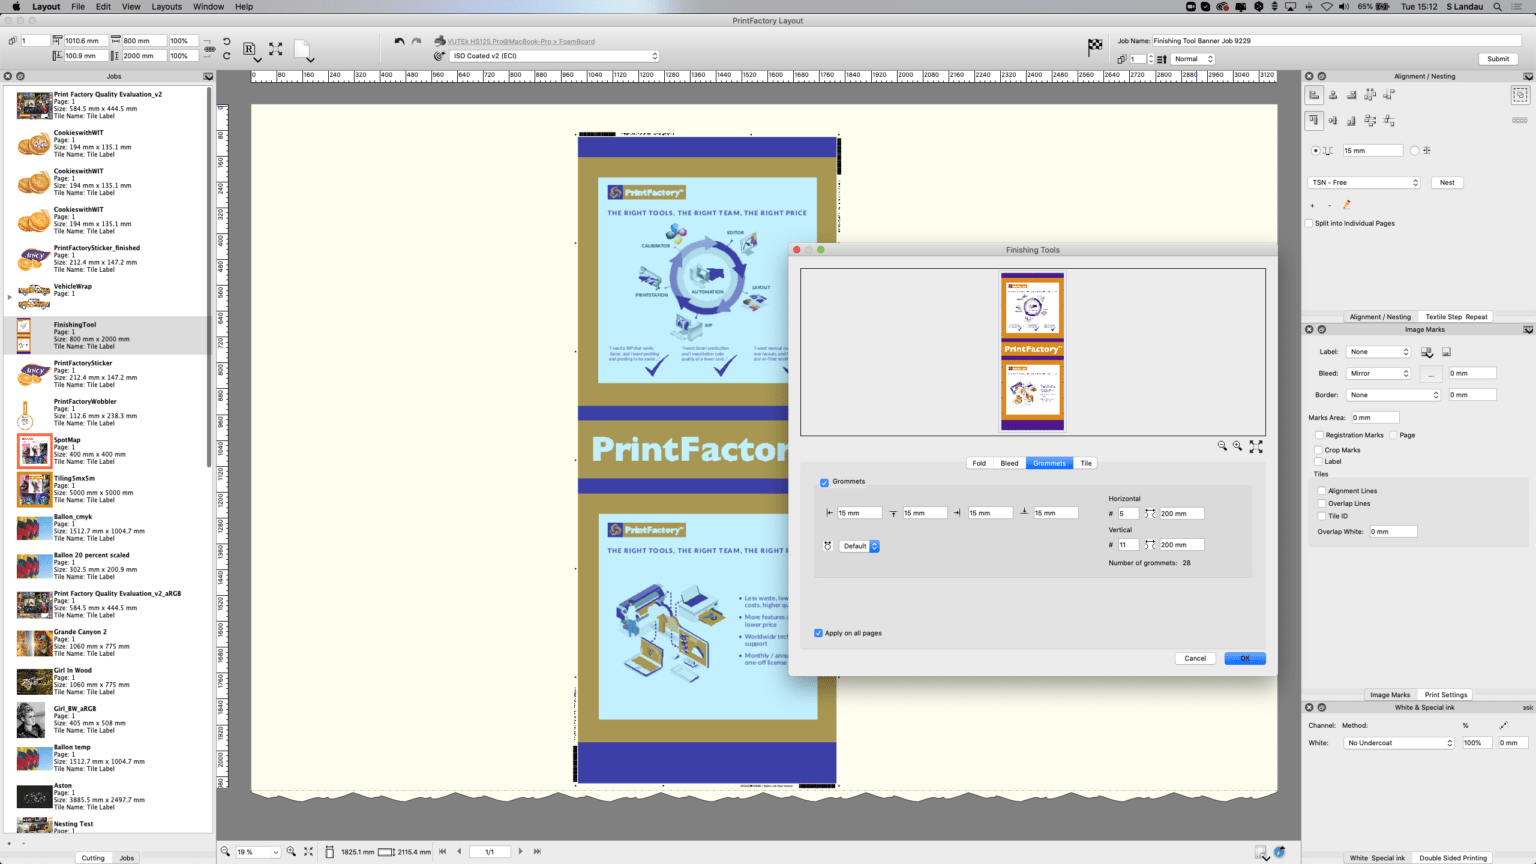The image size is (1536, 864).
Task: Click the Nest button
Action: (x=1447, y=183)
